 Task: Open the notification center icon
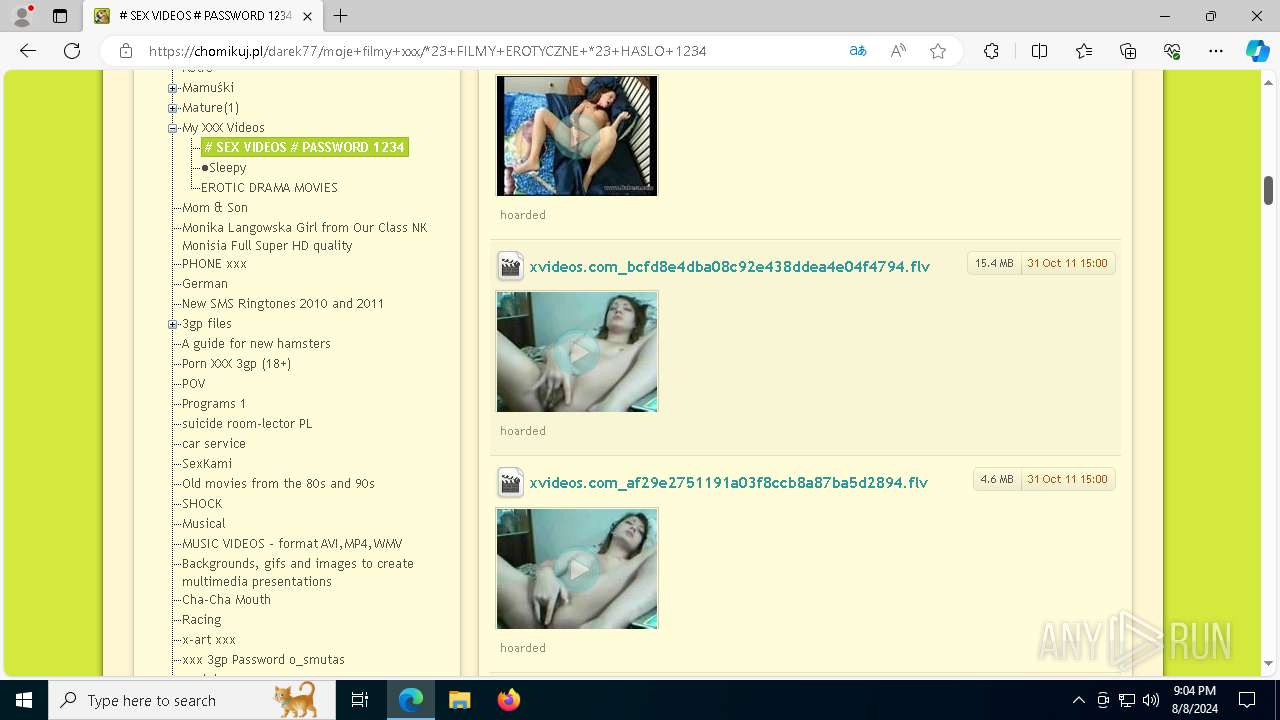pyautogui.click(x=1247, y=700)
